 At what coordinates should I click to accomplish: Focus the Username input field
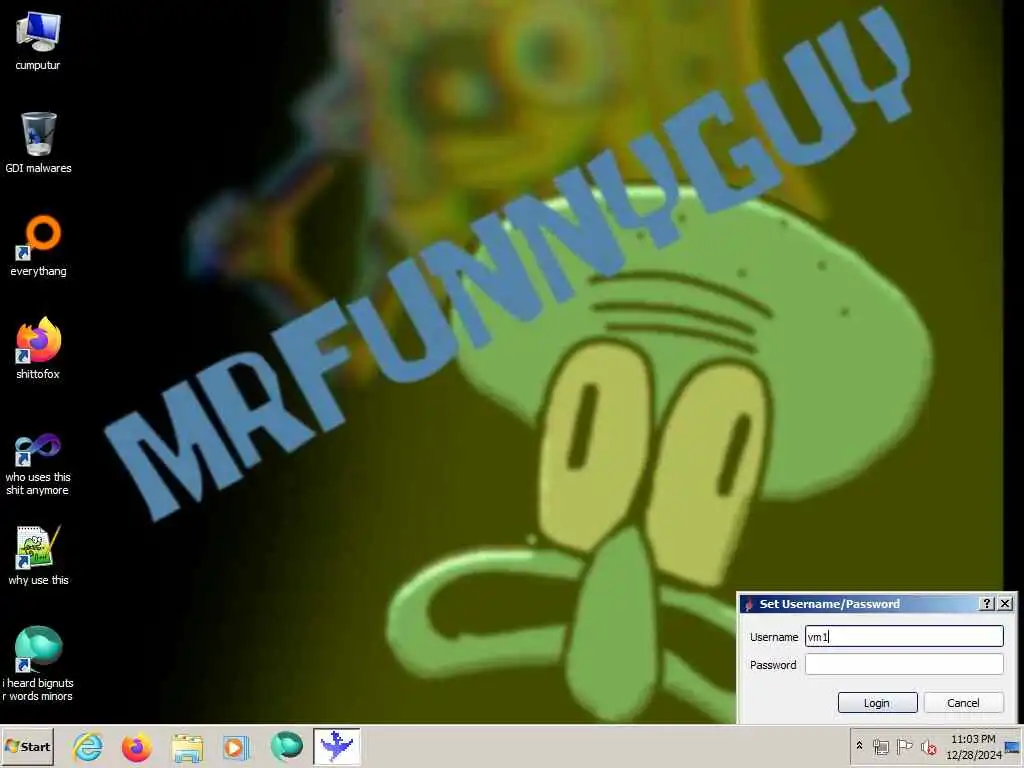904,636
